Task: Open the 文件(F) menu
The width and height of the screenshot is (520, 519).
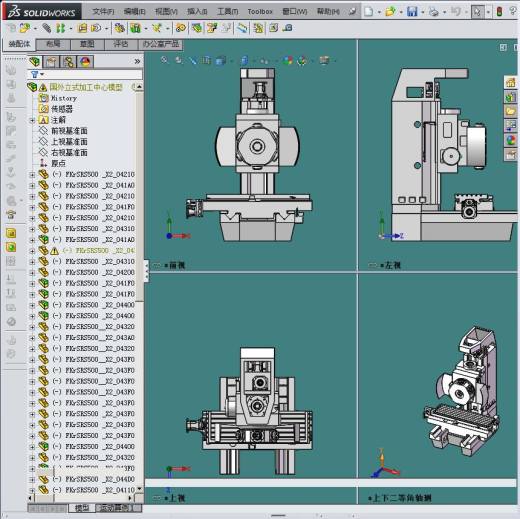Action: click(x=103, y=12)
